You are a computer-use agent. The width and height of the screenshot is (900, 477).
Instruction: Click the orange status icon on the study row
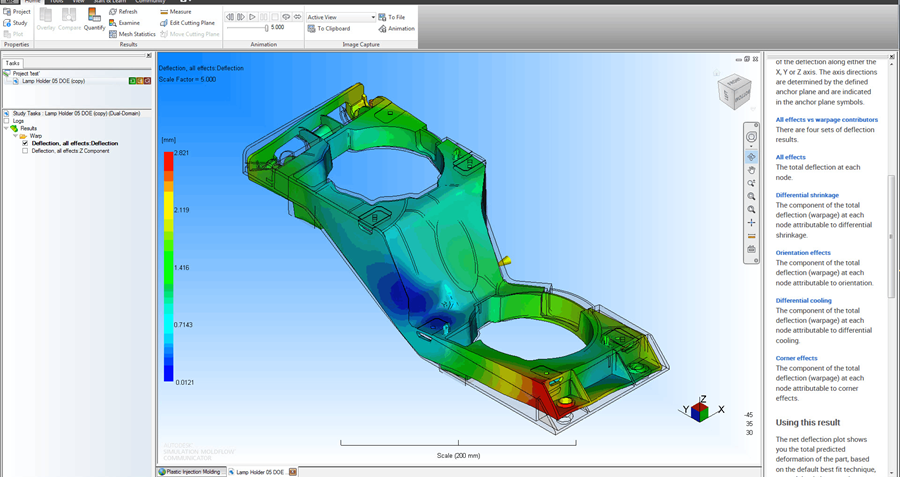click(x=140, y=81)
